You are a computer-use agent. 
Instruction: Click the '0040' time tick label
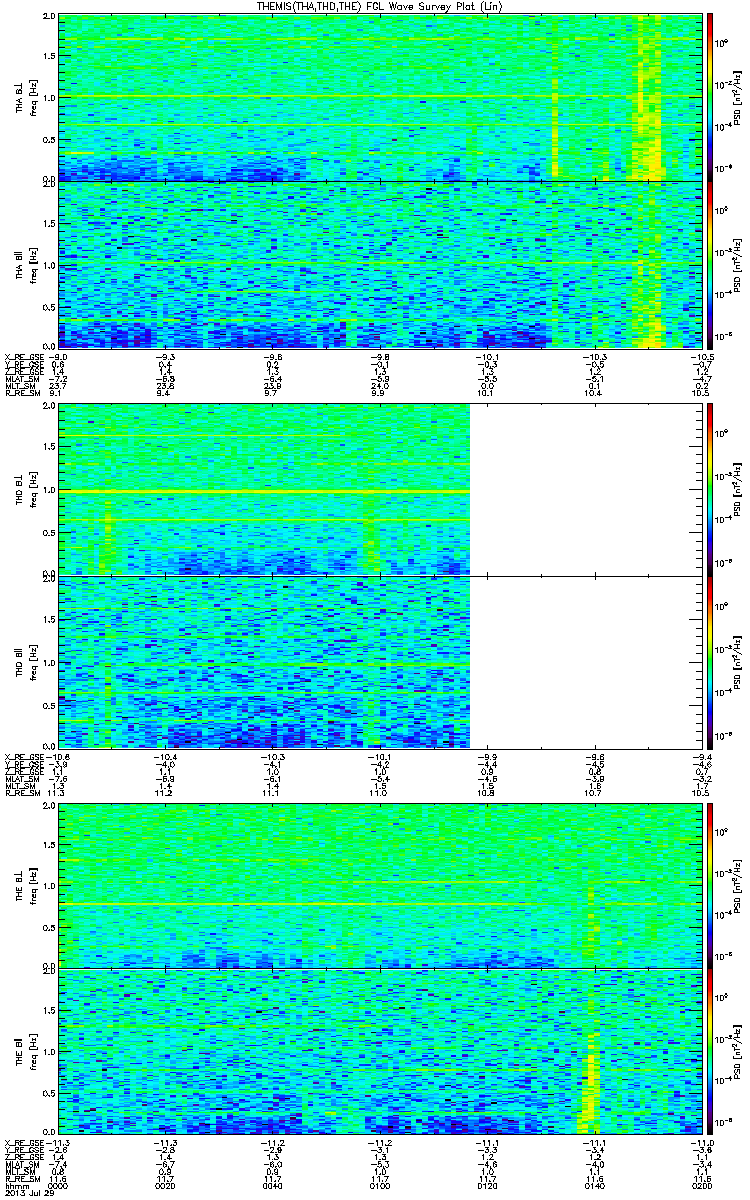274,1186
